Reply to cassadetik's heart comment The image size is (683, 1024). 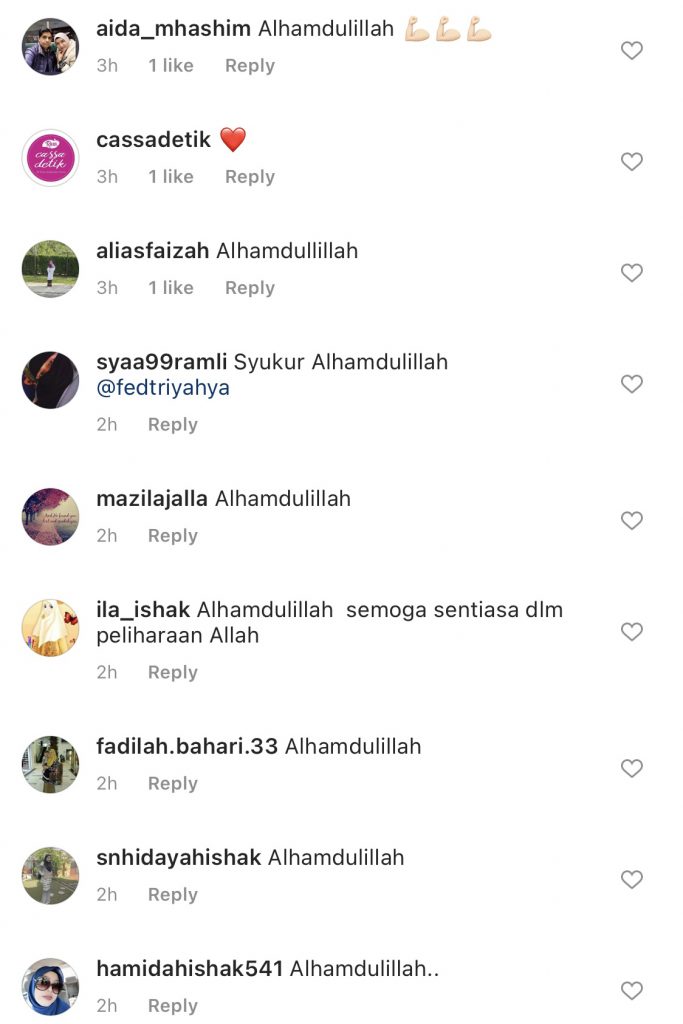click(249, 177)
